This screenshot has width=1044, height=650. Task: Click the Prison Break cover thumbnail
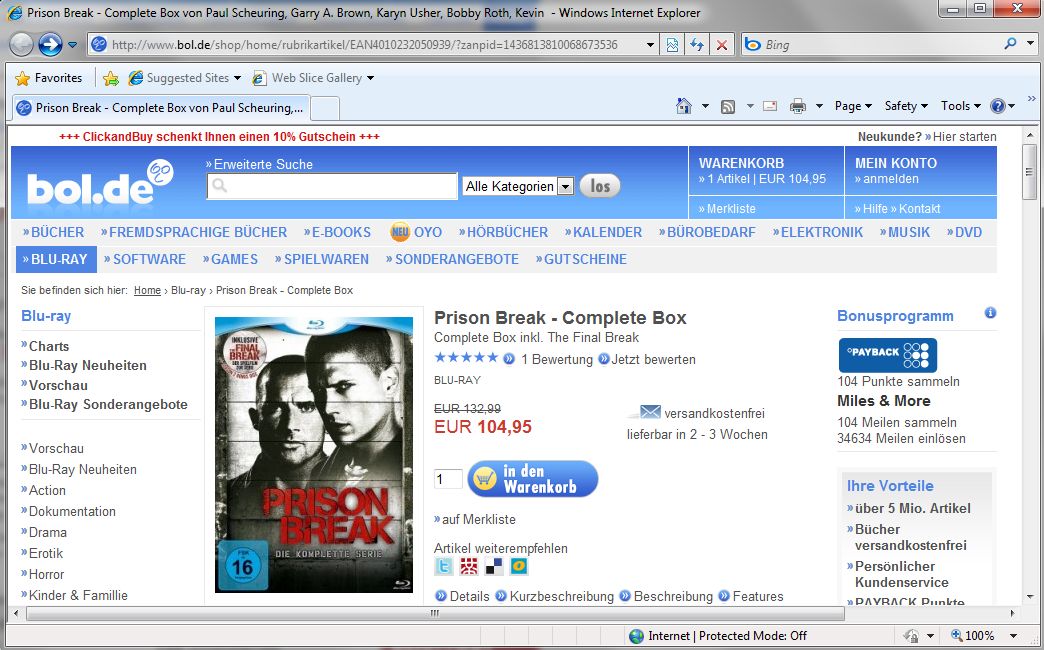[314, 455]
